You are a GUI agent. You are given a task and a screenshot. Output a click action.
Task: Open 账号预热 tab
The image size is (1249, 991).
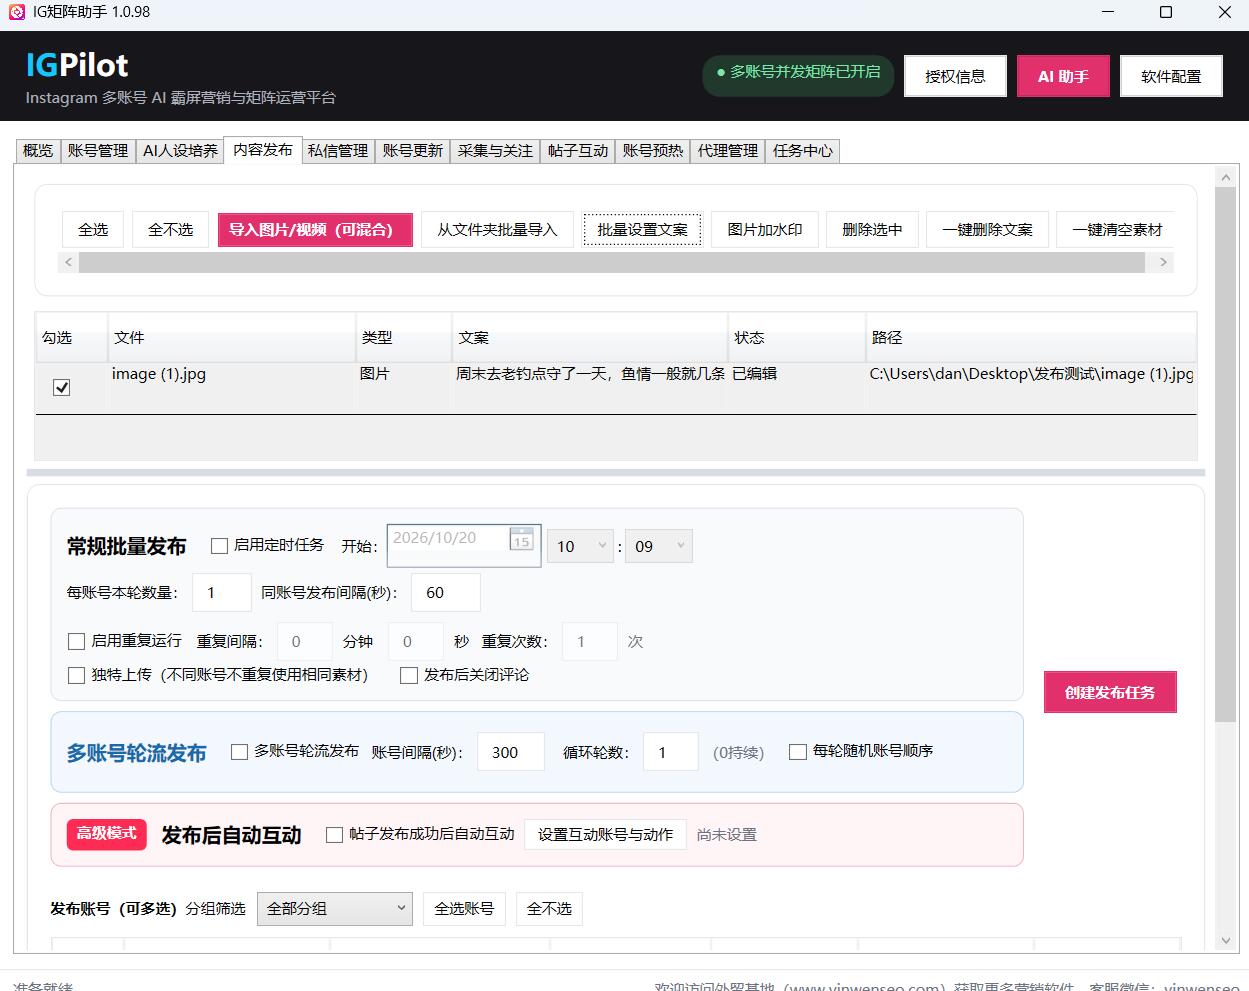[x=653, y=151]
